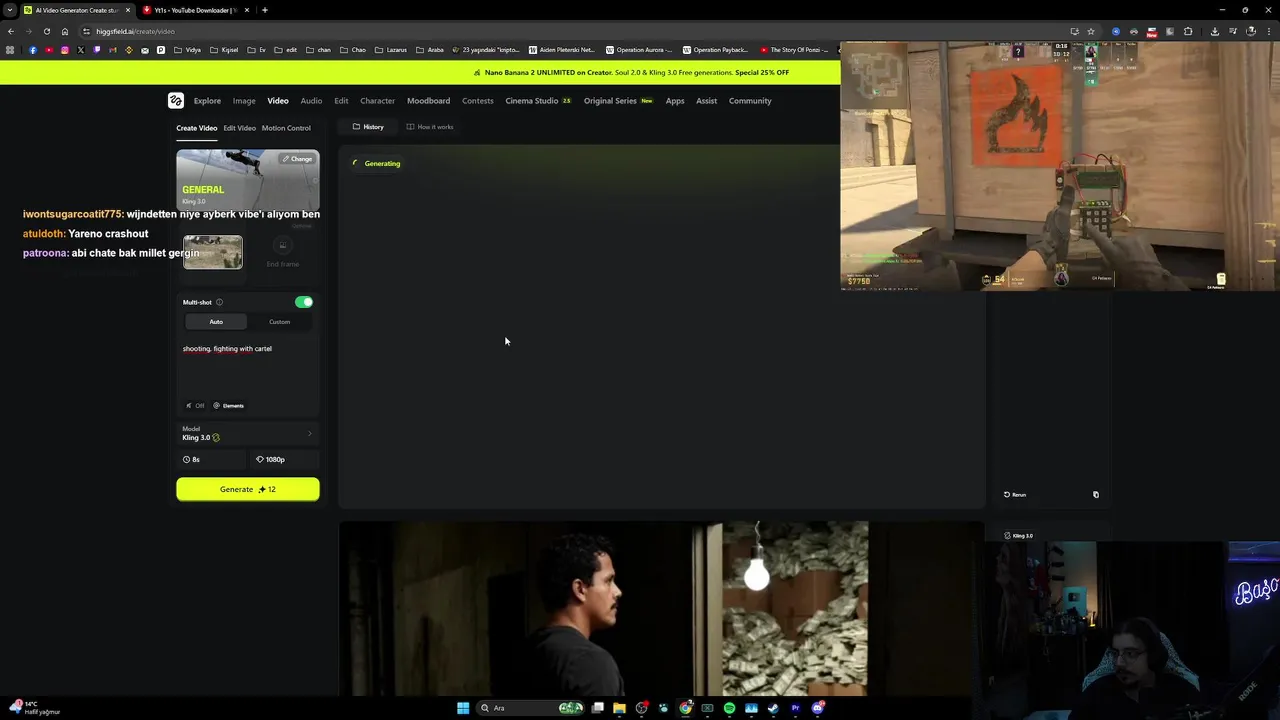Bookmark this page with star icon
The image size is (1280, 720).
pos(1091,31)
